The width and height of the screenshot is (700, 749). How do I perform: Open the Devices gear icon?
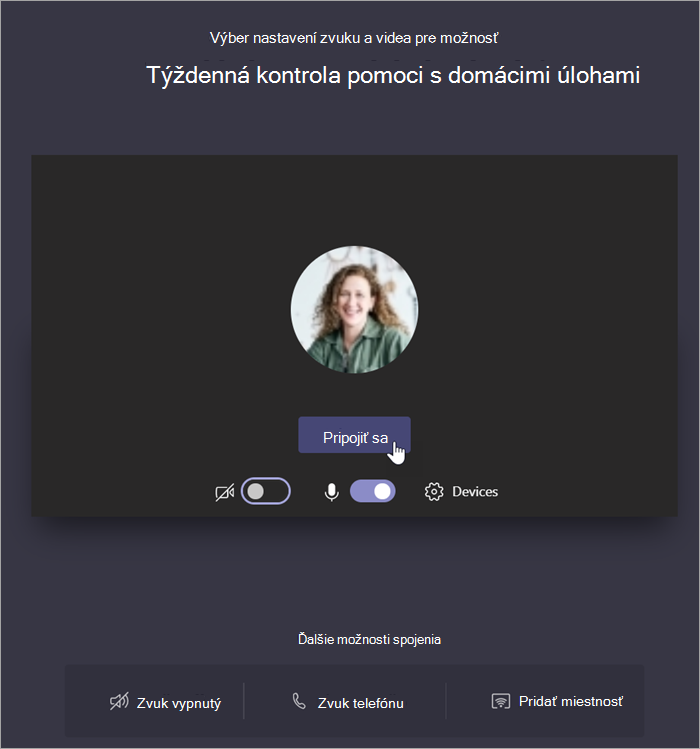(x=434, y=492)
